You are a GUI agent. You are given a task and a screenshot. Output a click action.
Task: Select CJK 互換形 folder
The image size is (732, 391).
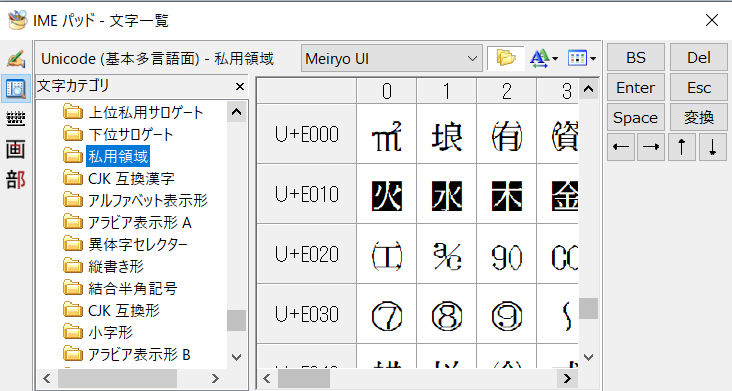[x=112, y=310]
